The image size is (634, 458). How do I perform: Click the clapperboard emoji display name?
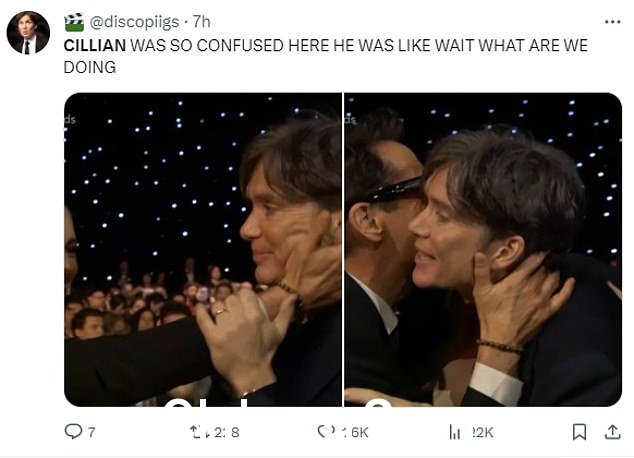74,22
